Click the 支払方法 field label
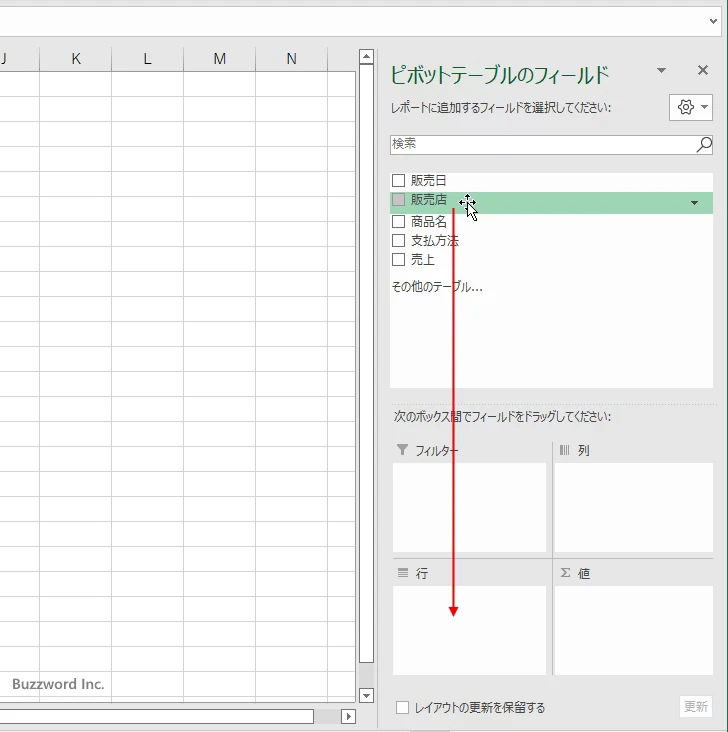The width and height of the screenshot is (728, 732). [x=435, y=240]
